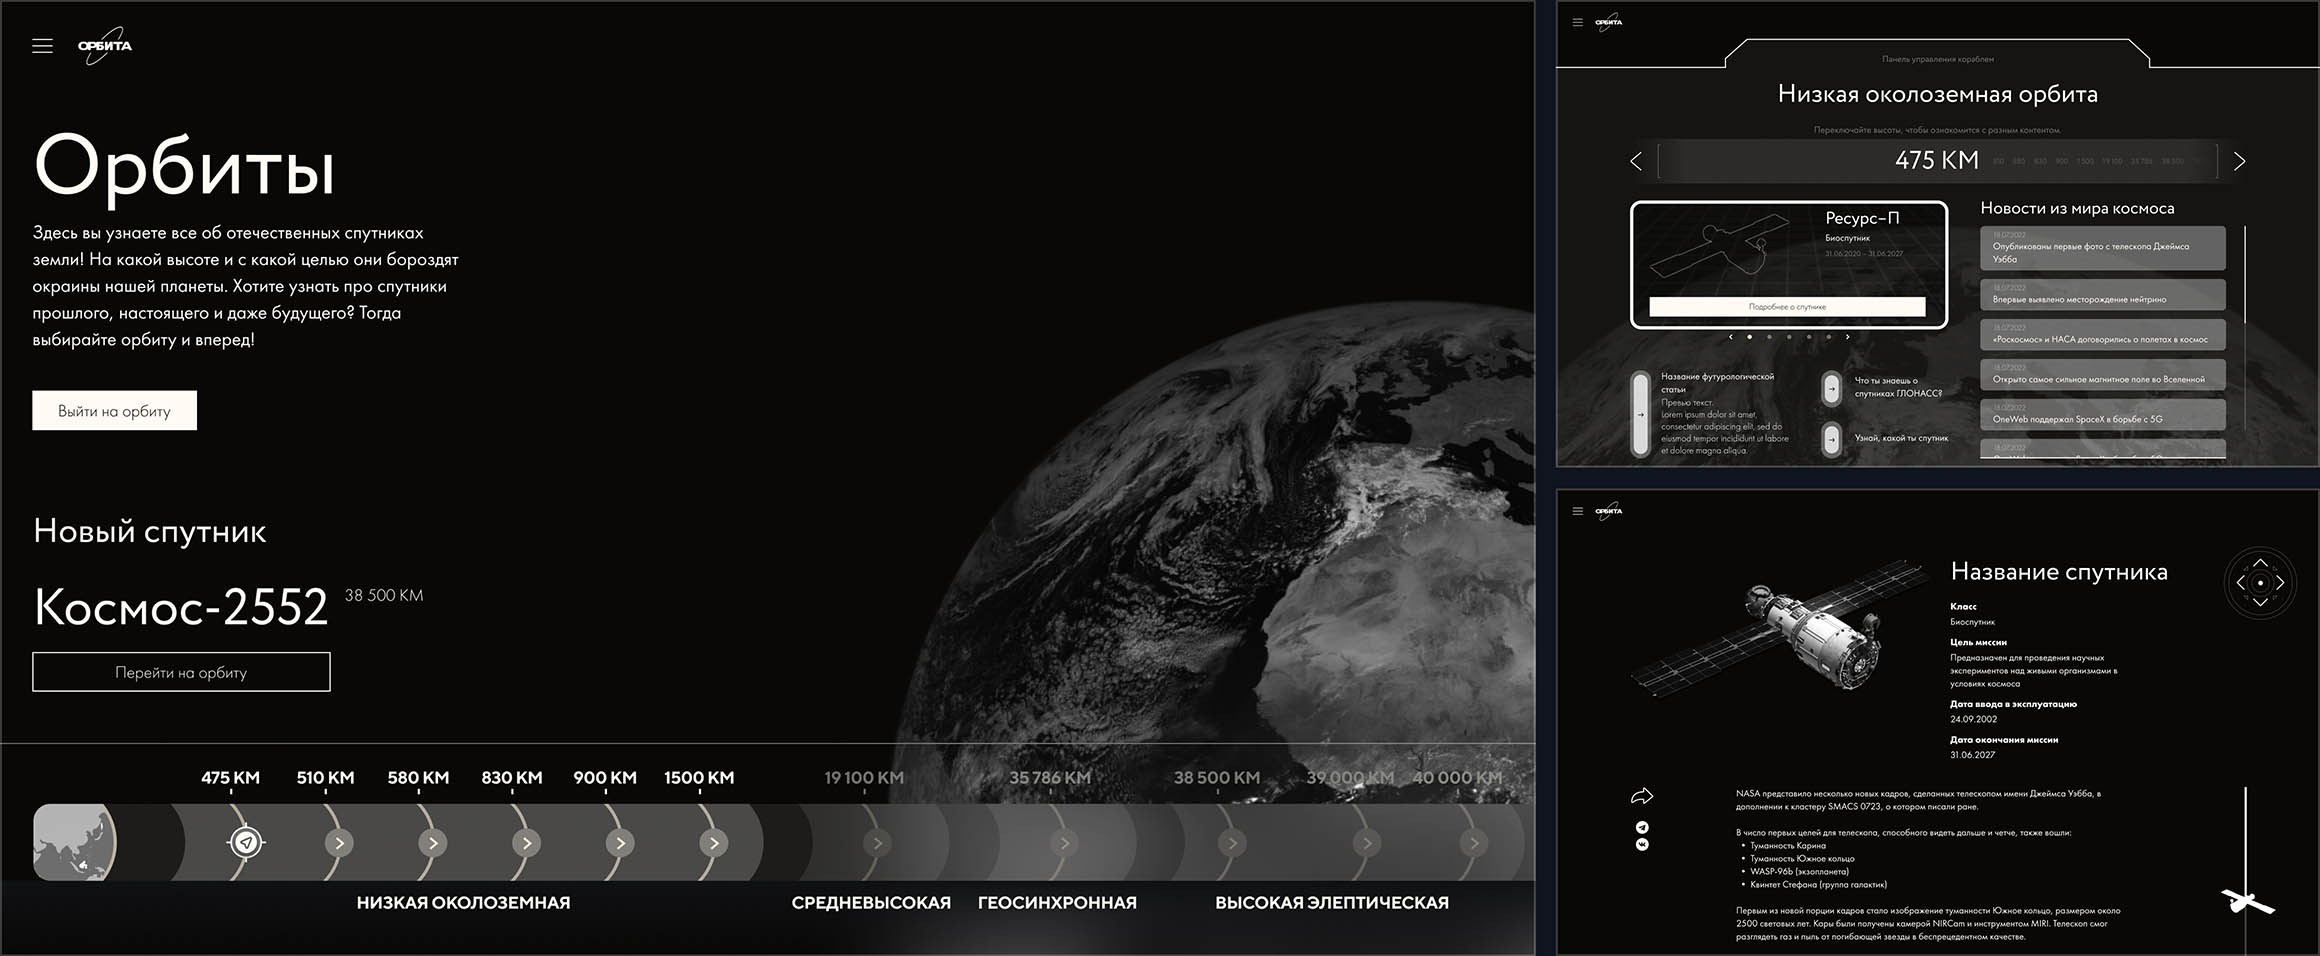The height and width of the screenshot is (956, 2320).
Task: Click arrow icon under 830 KM
Action: [x=526, y=843]
